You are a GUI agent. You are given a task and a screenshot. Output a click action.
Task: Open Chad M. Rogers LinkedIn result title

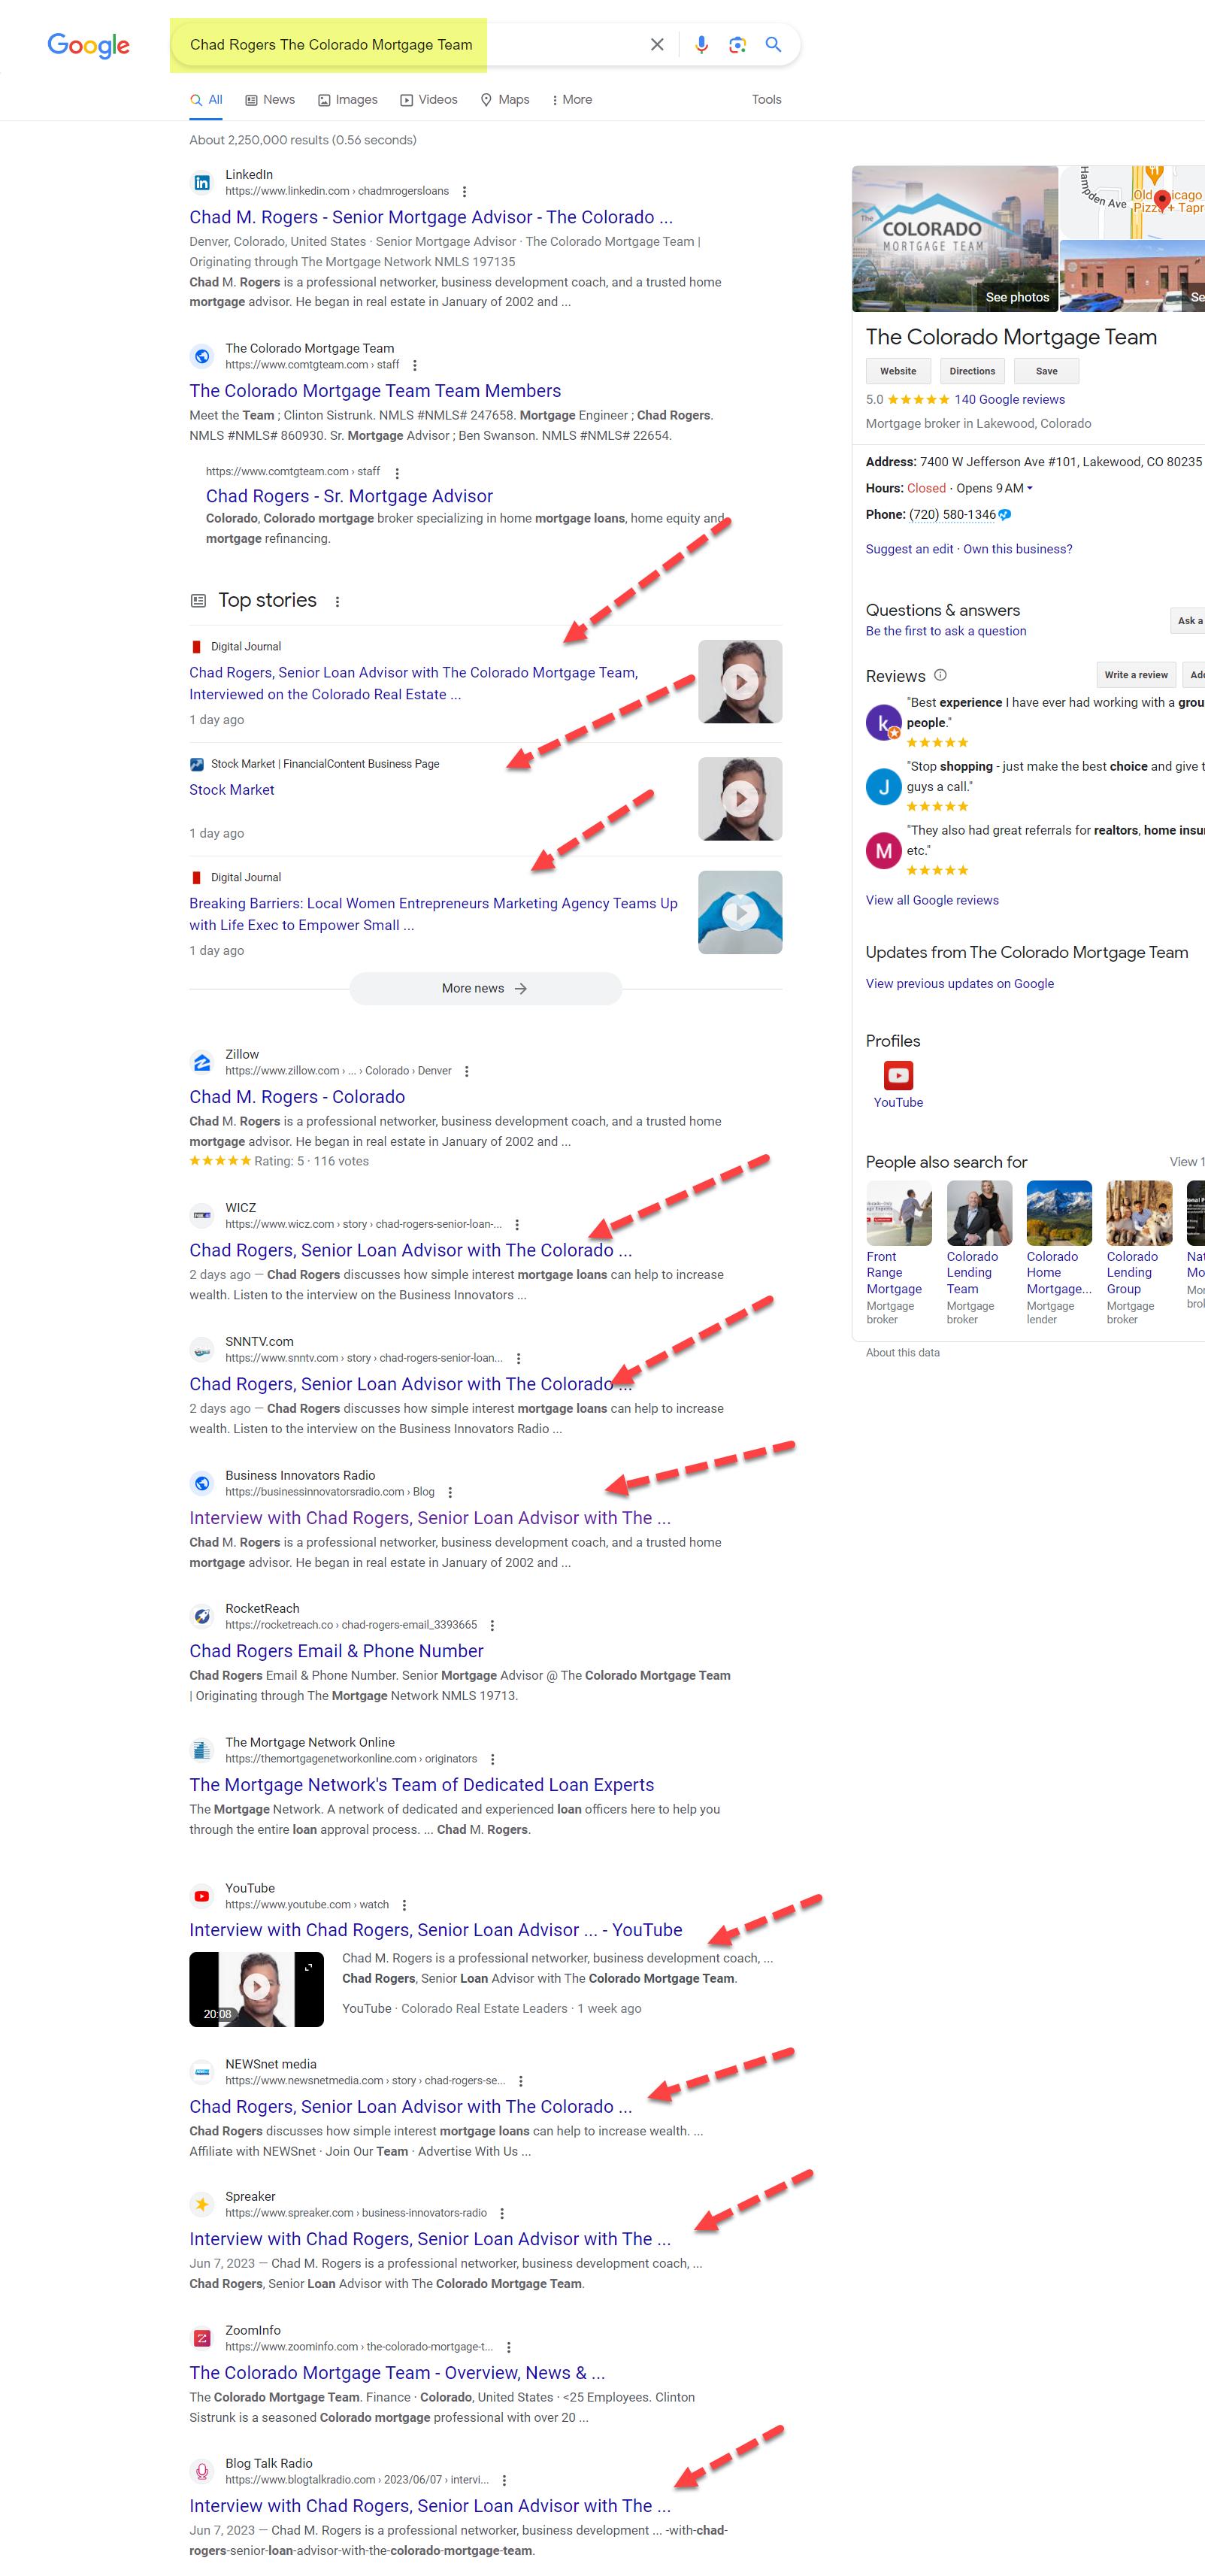431,218
